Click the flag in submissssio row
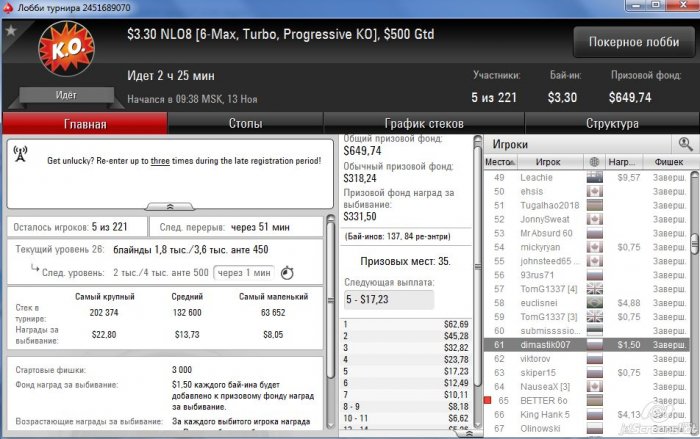 click(594, 330)
